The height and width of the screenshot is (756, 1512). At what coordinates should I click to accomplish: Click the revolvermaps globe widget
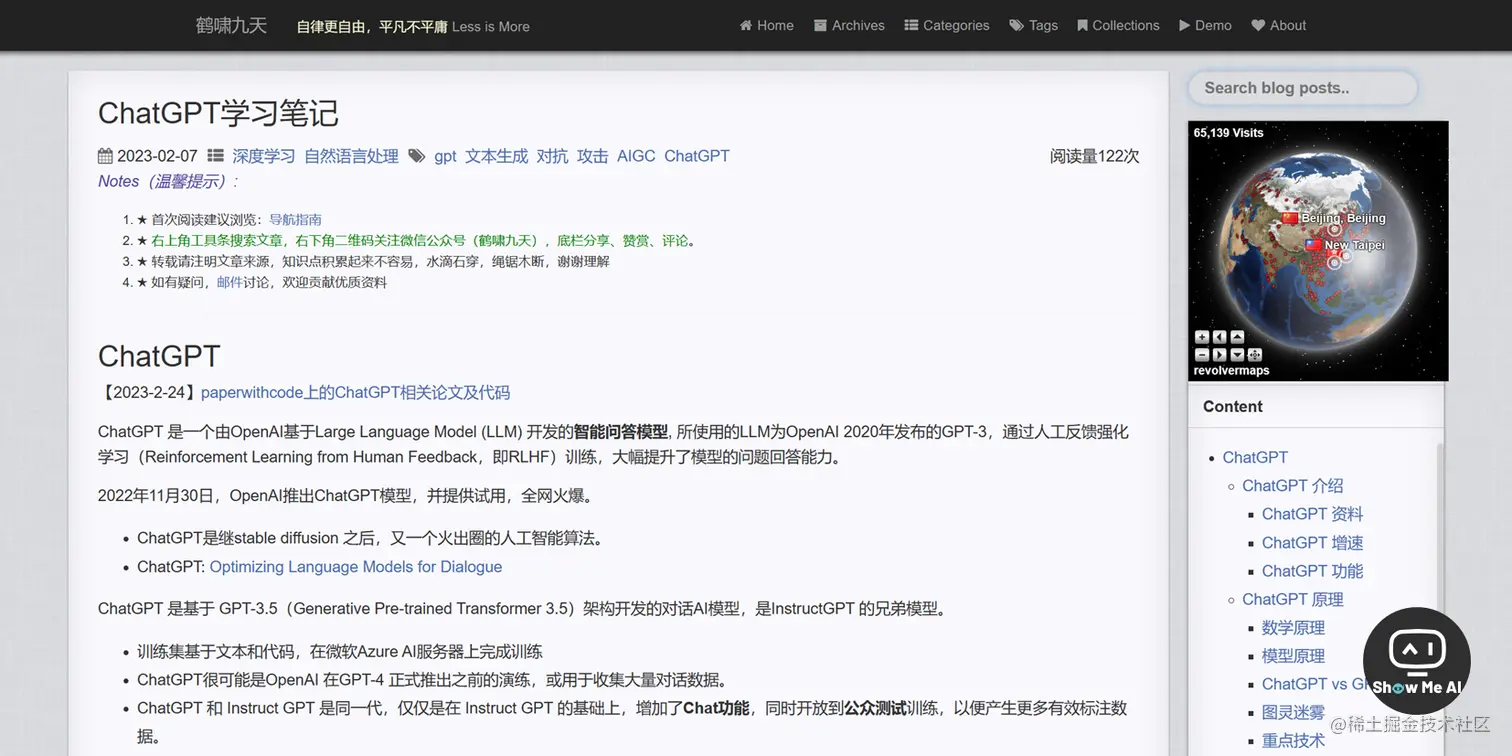click(1318, 251)
